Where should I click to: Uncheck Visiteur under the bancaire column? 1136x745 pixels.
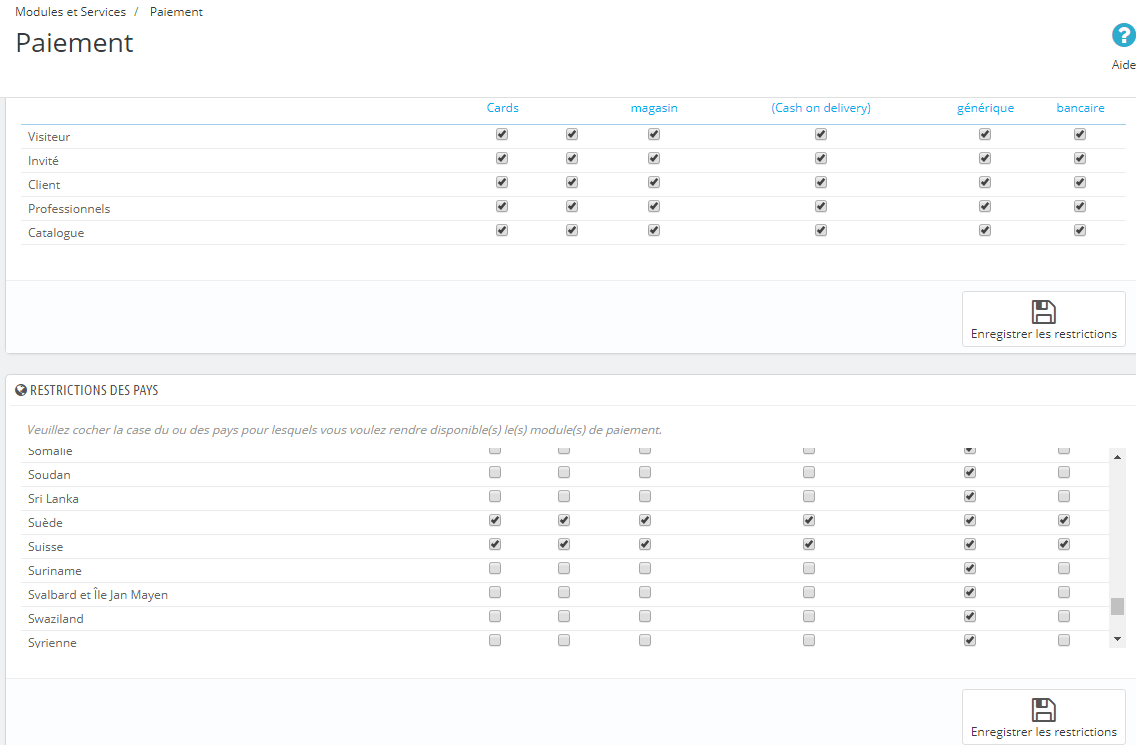tap(1079, 134)
